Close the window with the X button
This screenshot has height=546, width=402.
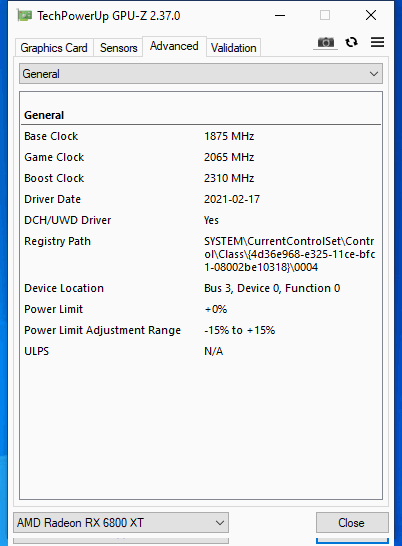tap(371, 15)
